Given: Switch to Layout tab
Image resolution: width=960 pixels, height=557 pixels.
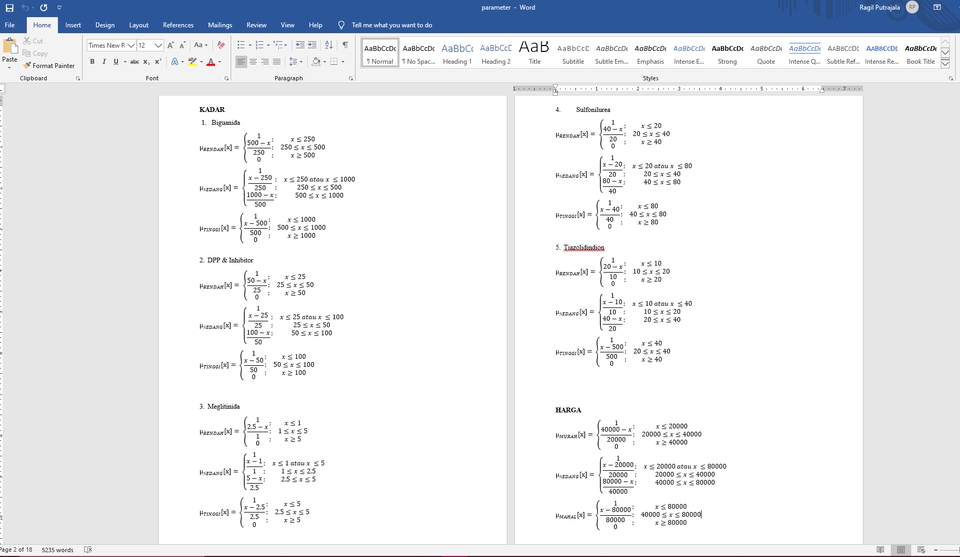Looking at the screenshot, I should 138,25.
